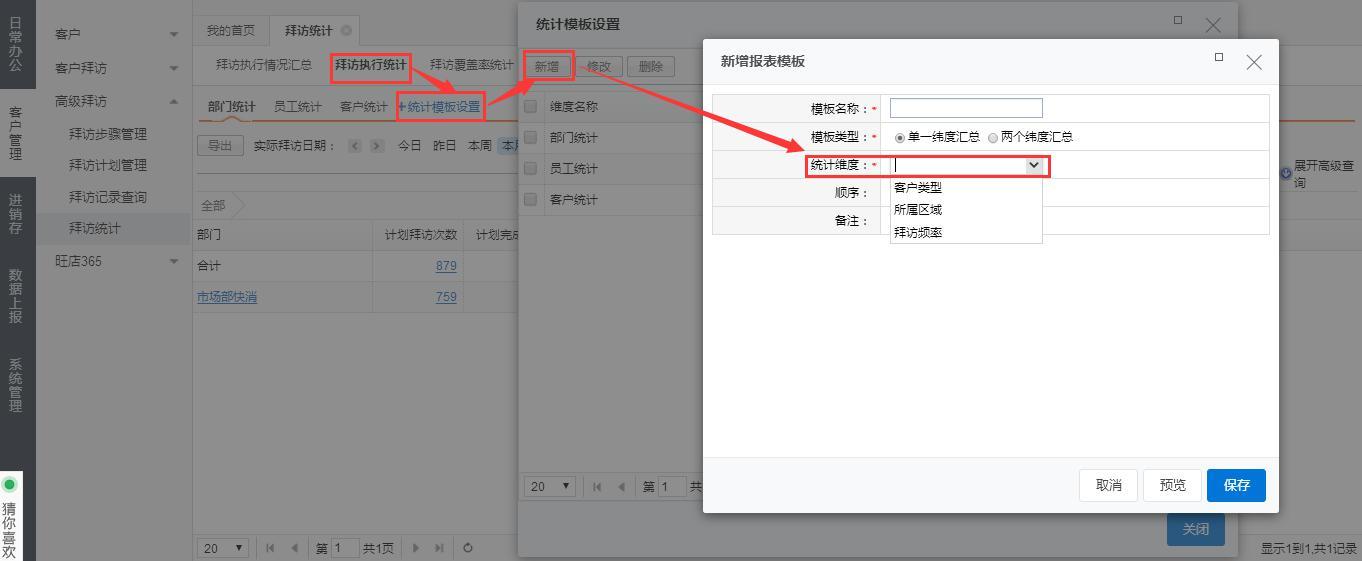Select the 单一纬度汇总 radio button
This screenshot has width=1362, height=561.
click(900, 138)
